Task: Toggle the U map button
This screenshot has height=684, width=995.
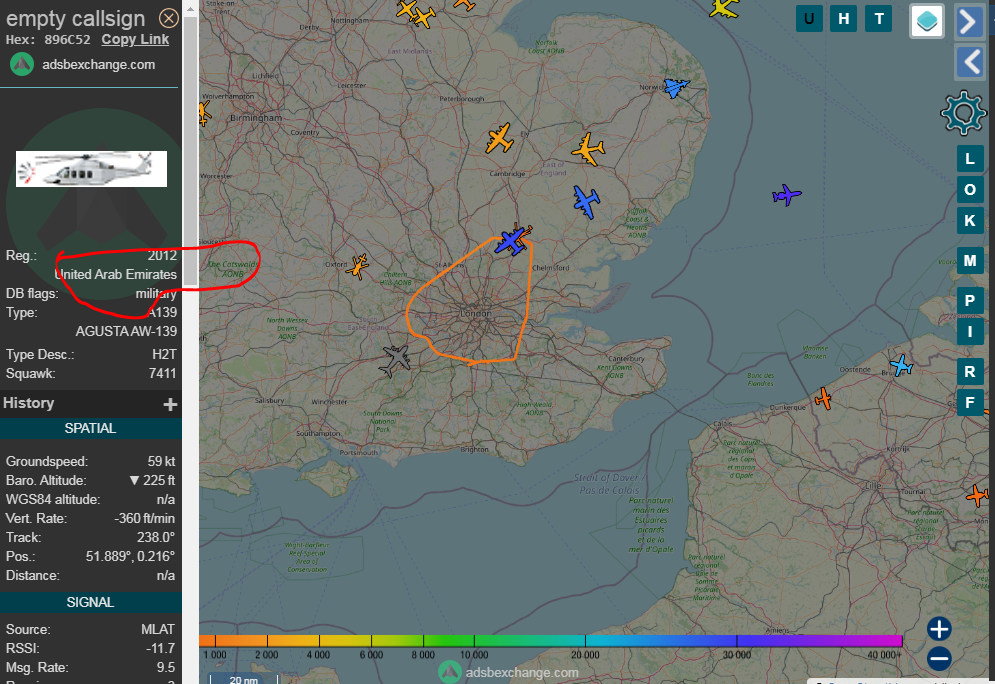Action: click(809, 18)
